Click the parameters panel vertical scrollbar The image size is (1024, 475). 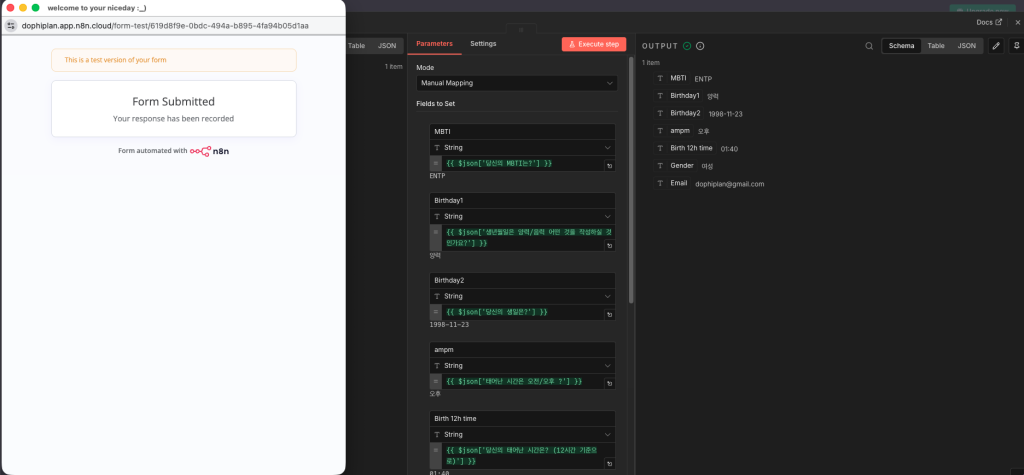(x=630, y=180)
